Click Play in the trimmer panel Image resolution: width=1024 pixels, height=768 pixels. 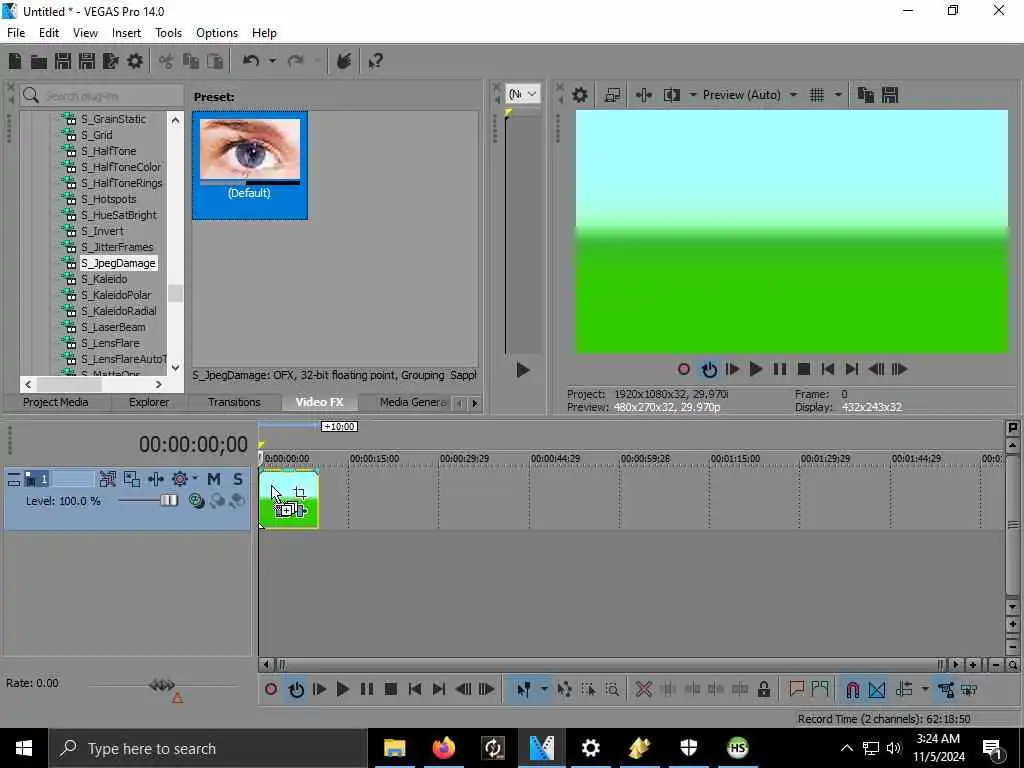point(522,370)
